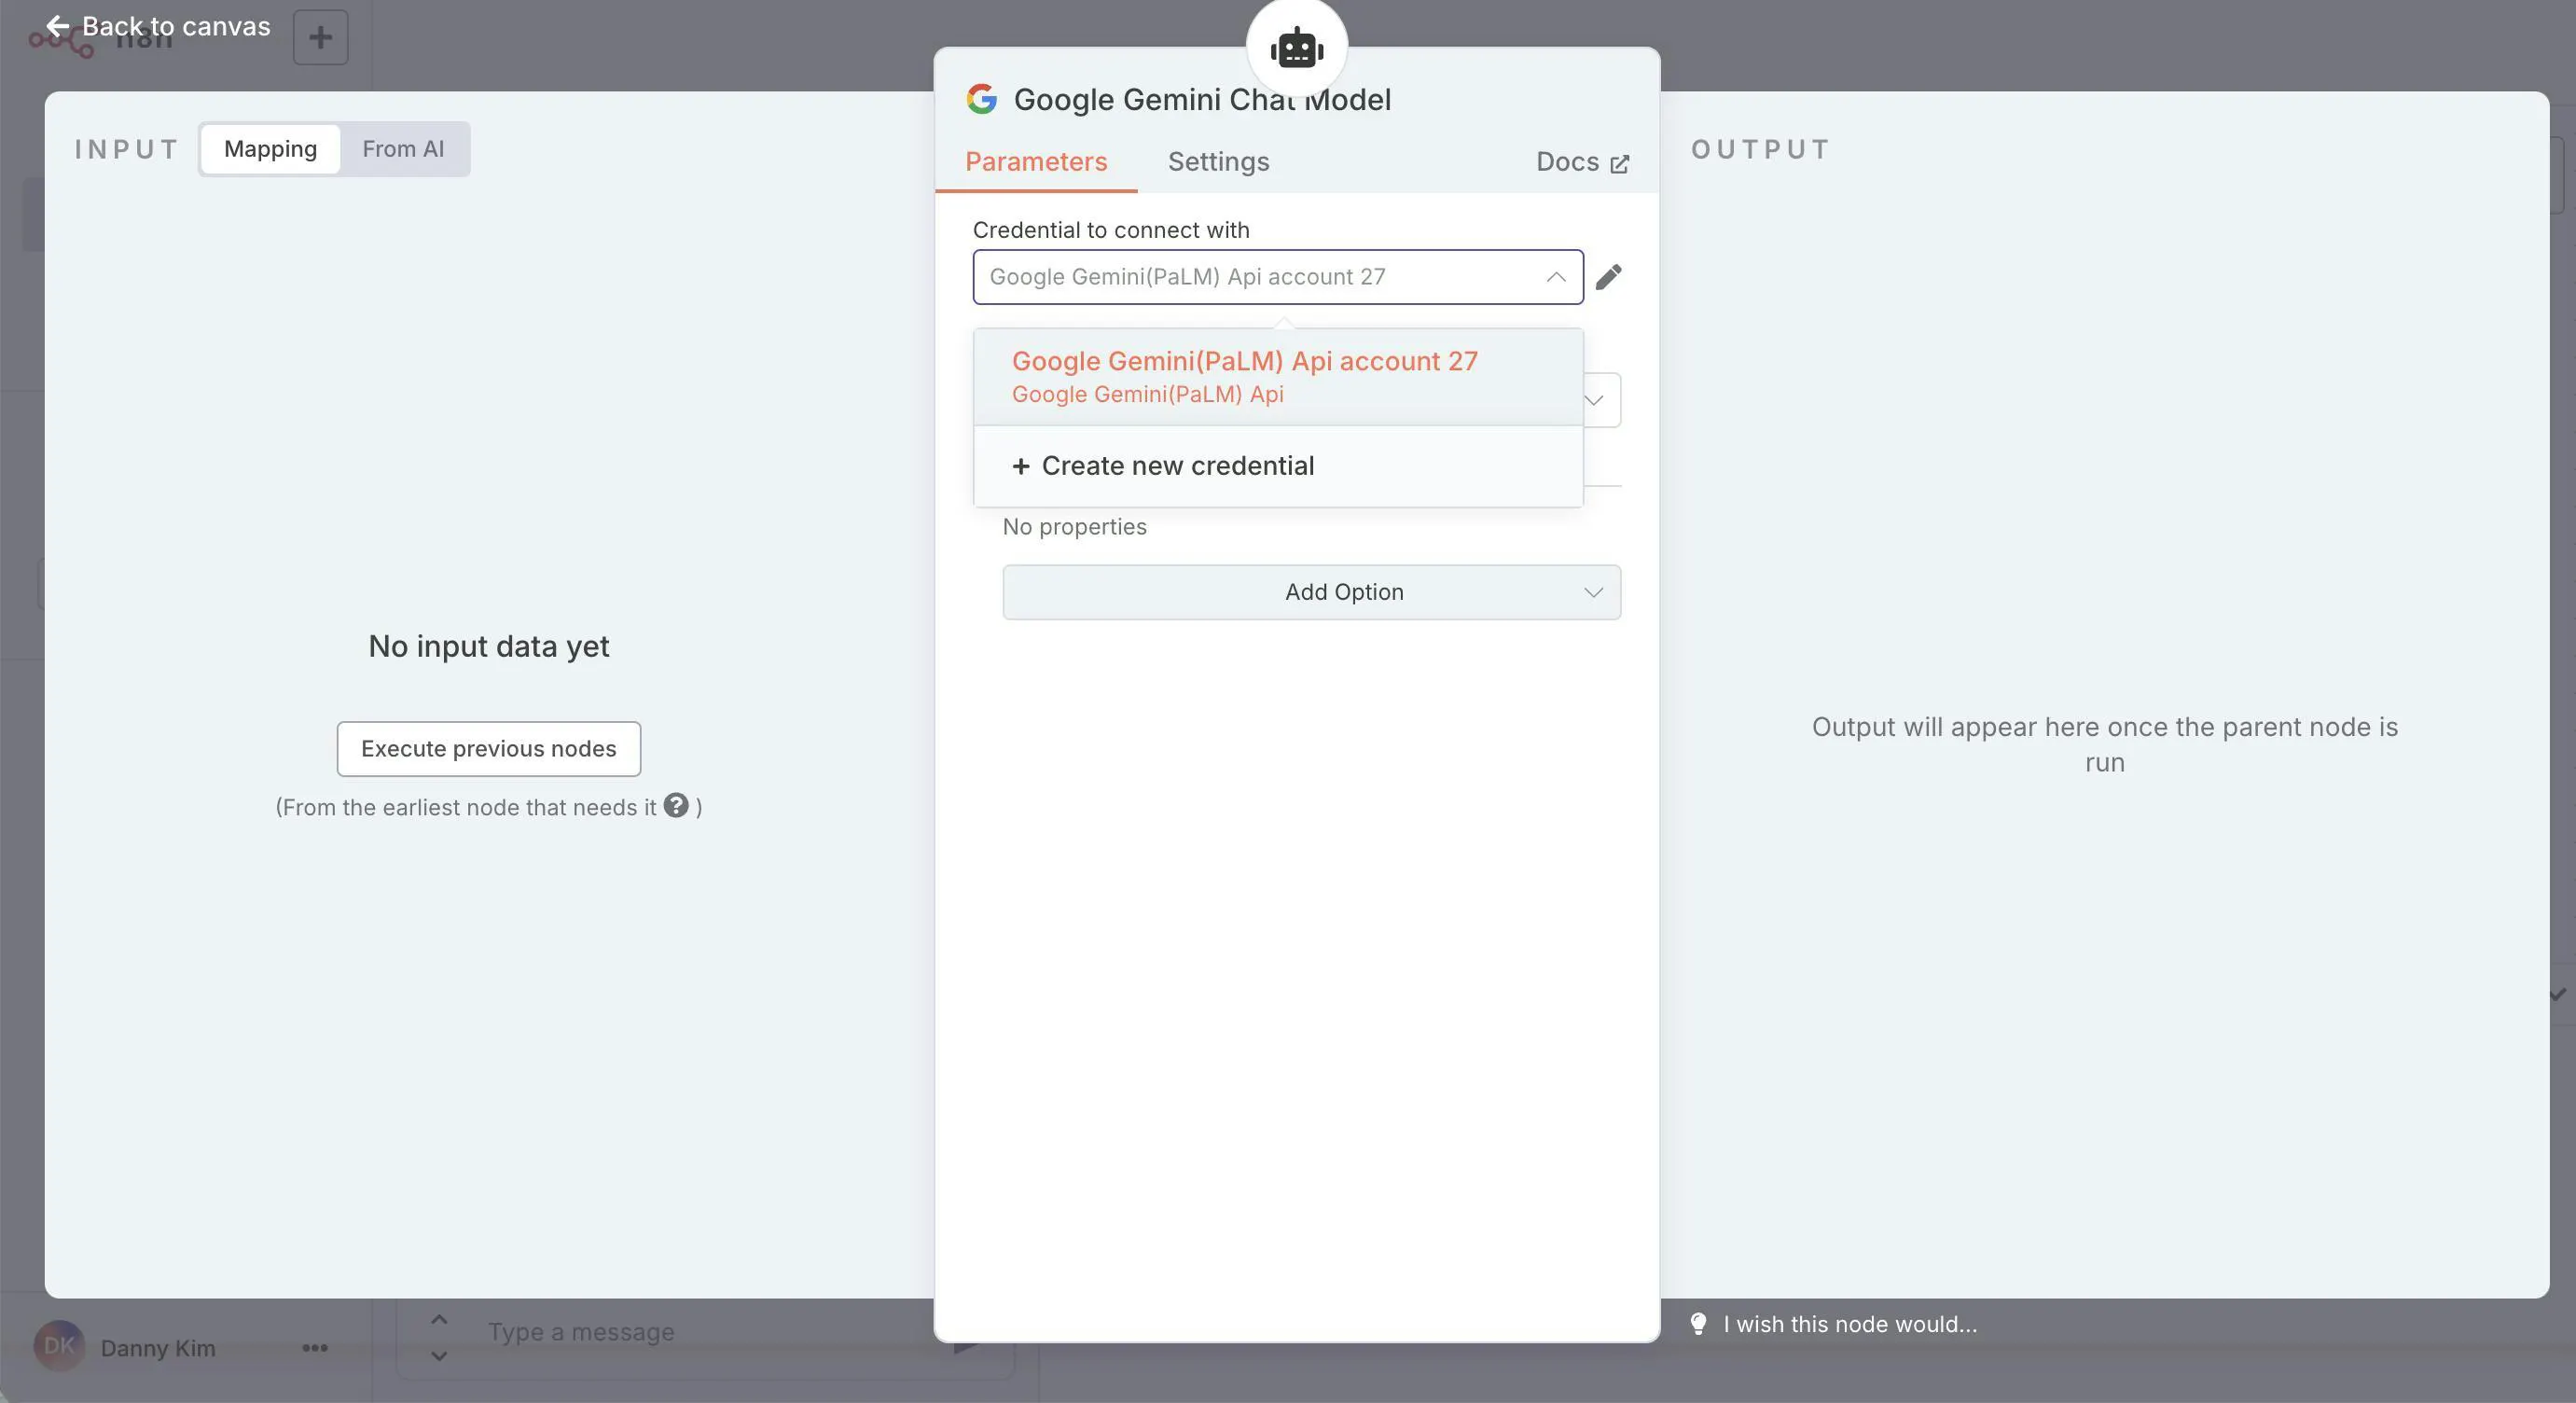Image resolution: width=2576 pixels, height=1403 pixels.
Task: Click the Danny Kim user name
Action: click(x=158, y=1348)
